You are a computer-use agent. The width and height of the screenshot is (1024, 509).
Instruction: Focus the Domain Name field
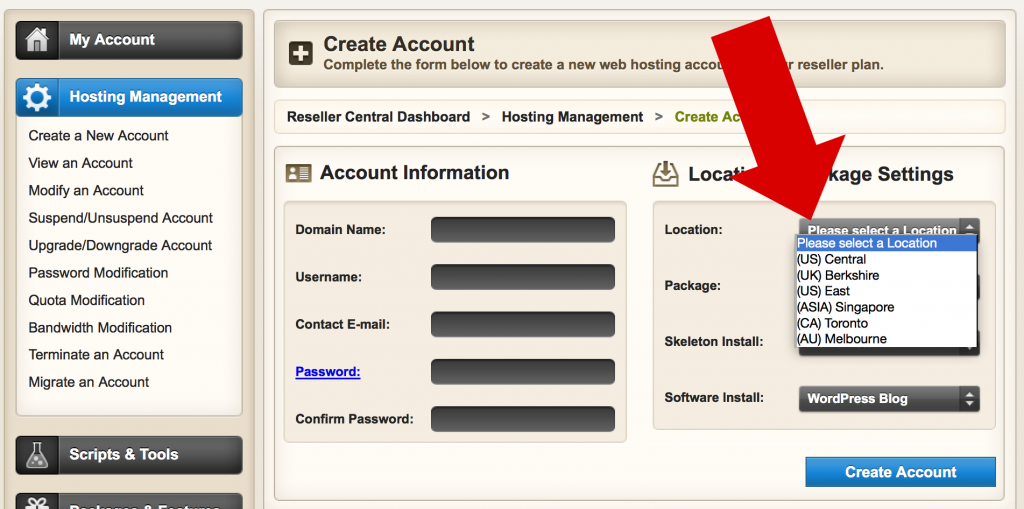(x=522, y=230)
